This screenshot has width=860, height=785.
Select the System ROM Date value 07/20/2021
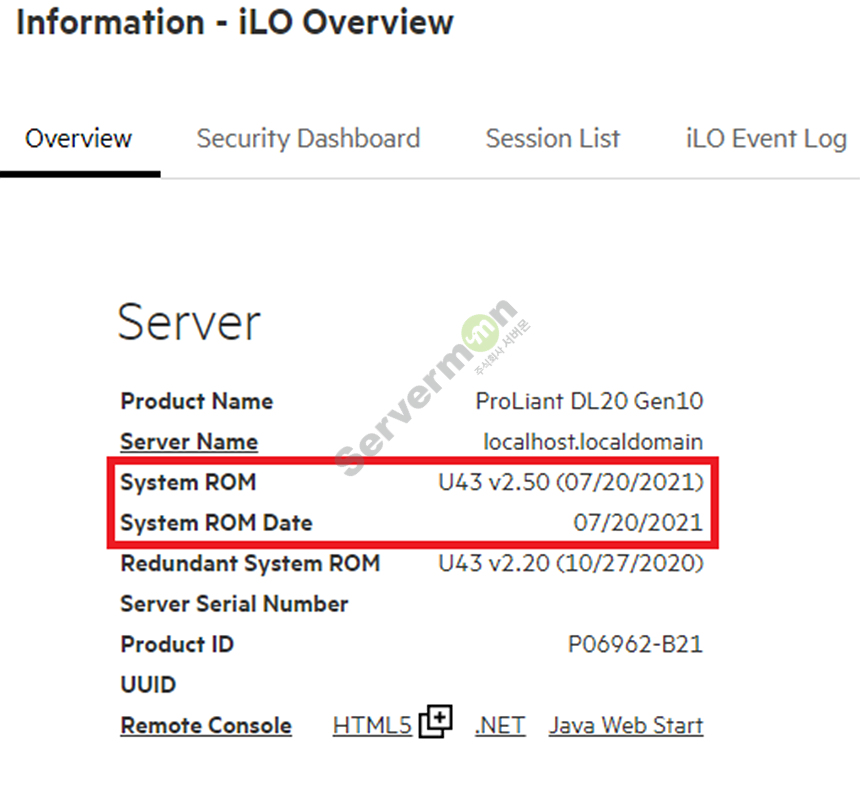coord(638,523)
